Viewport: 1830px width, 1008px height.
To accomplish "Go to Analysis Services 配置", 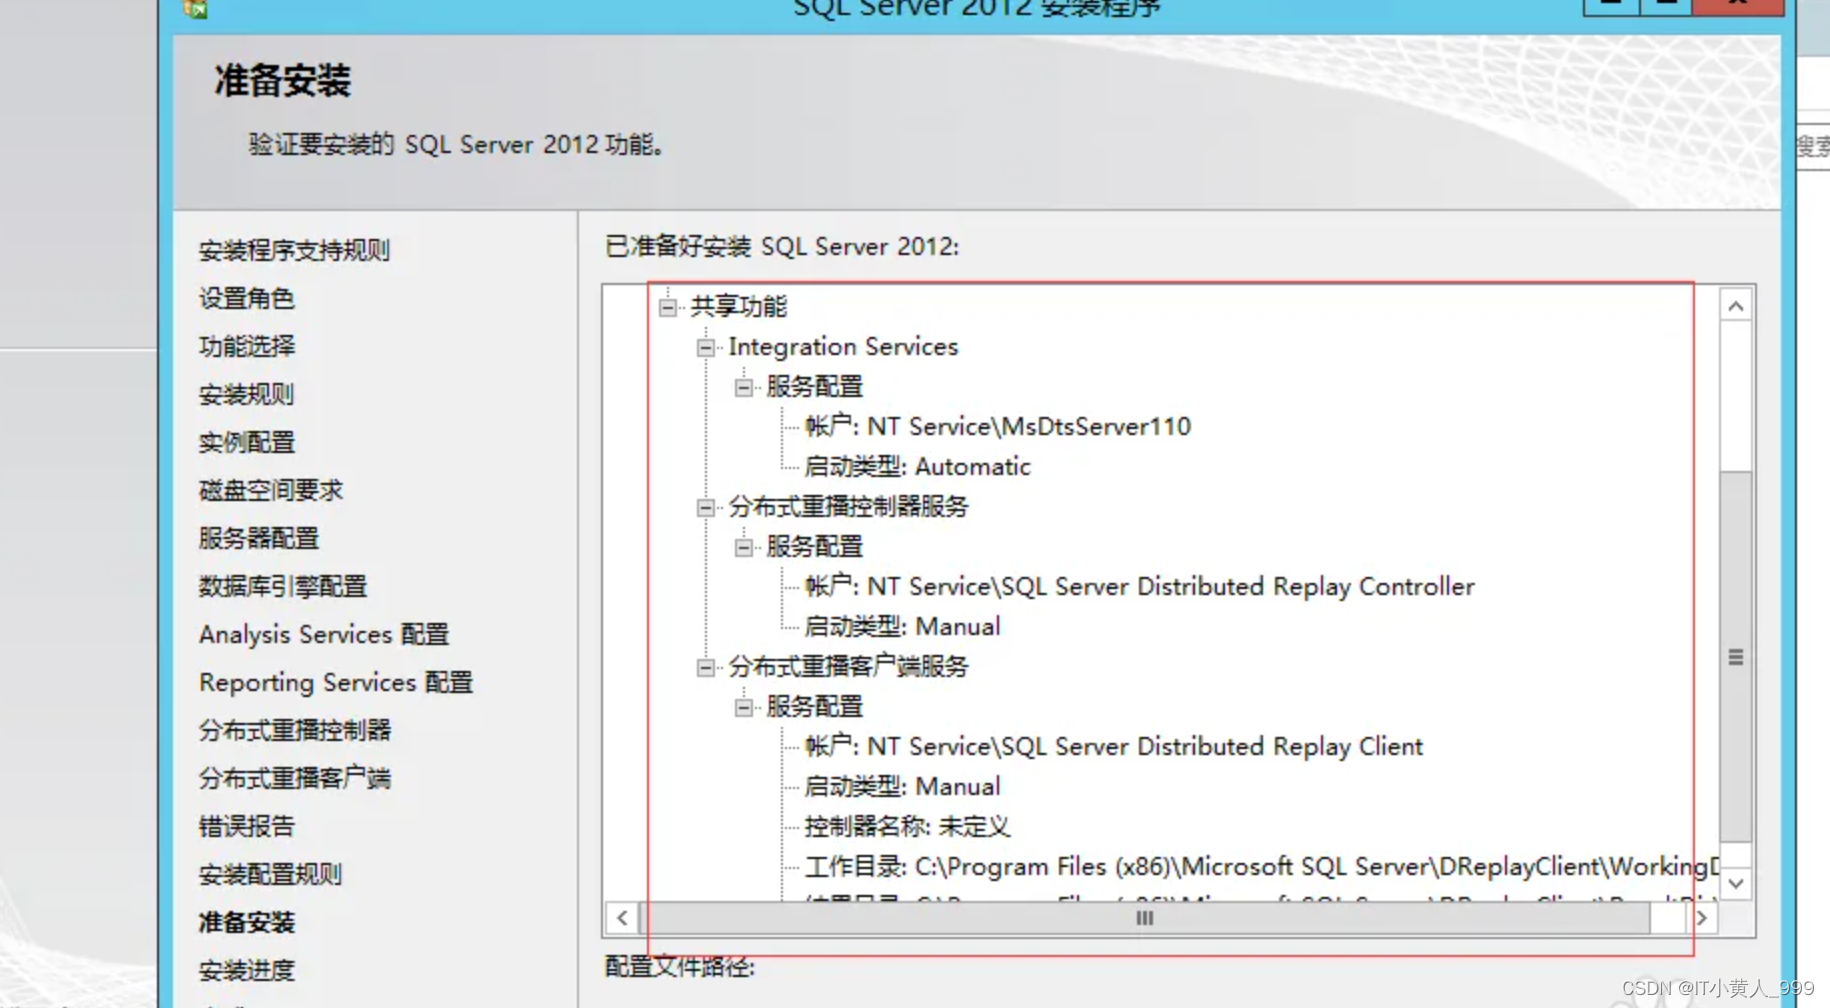I will (324, 634).
